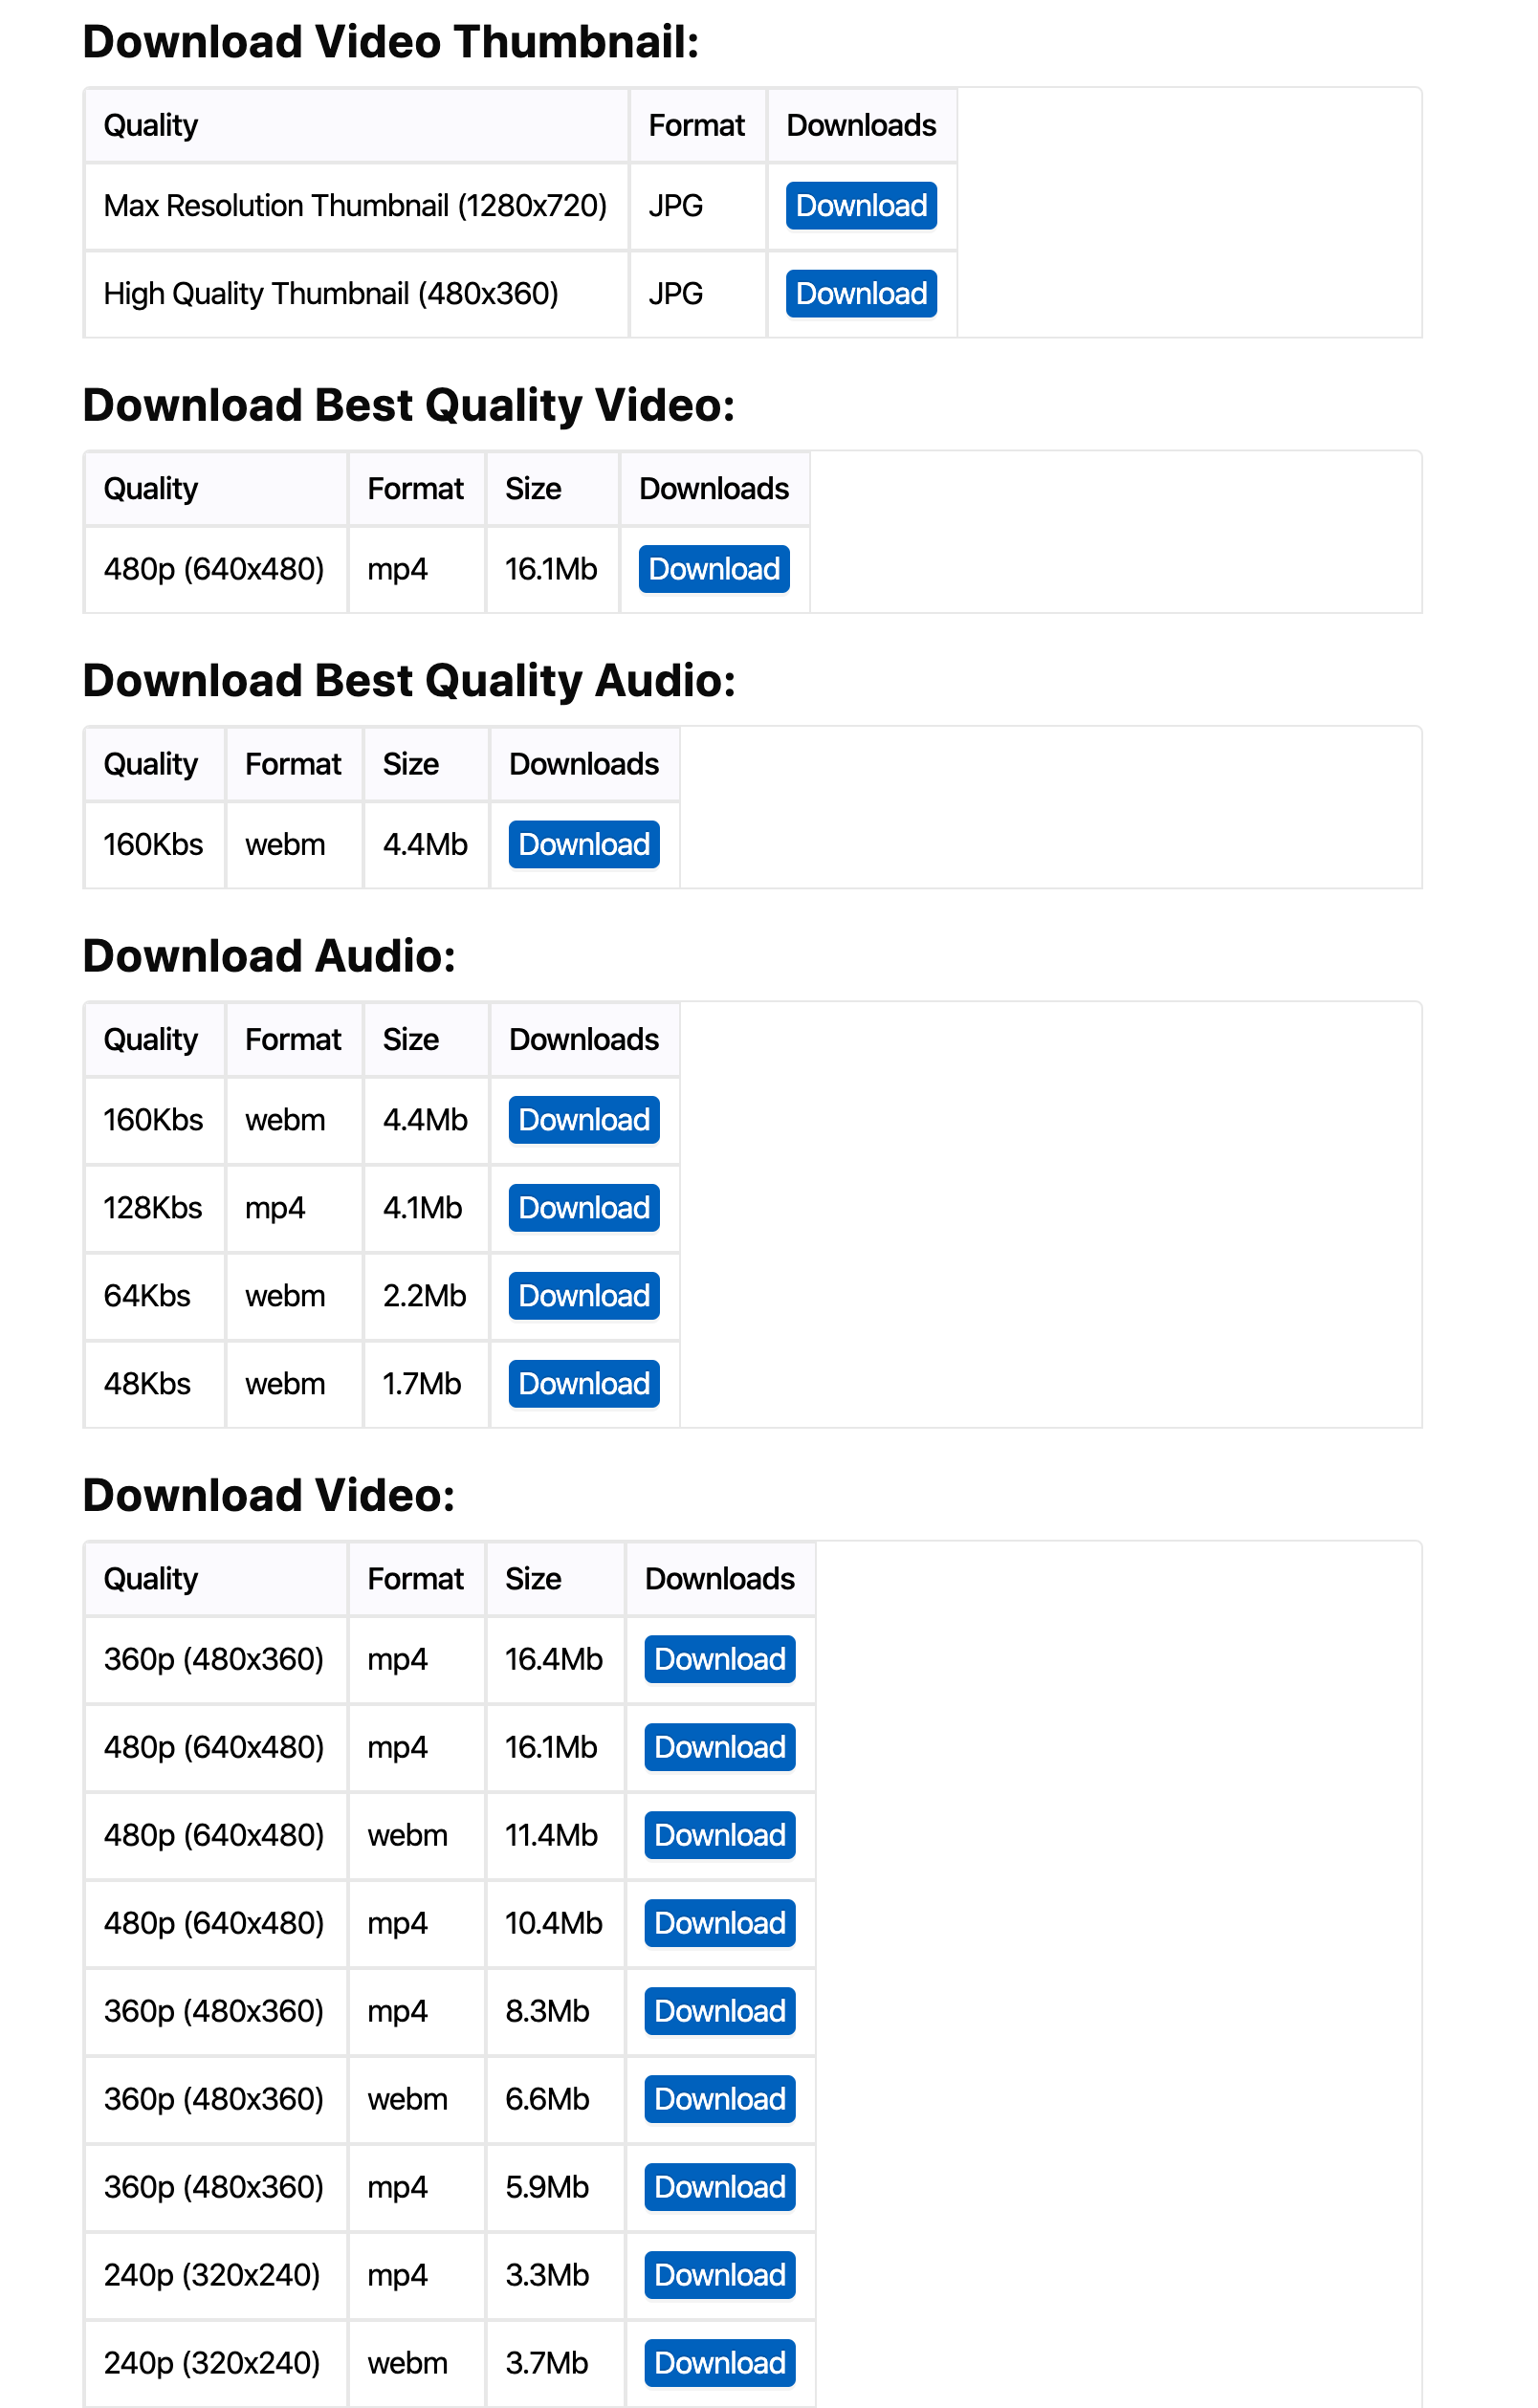Download the 480p mp4 16.1Mb video in Download Video
This screenshot has width=1538, height=2408.
[720, 1747]
